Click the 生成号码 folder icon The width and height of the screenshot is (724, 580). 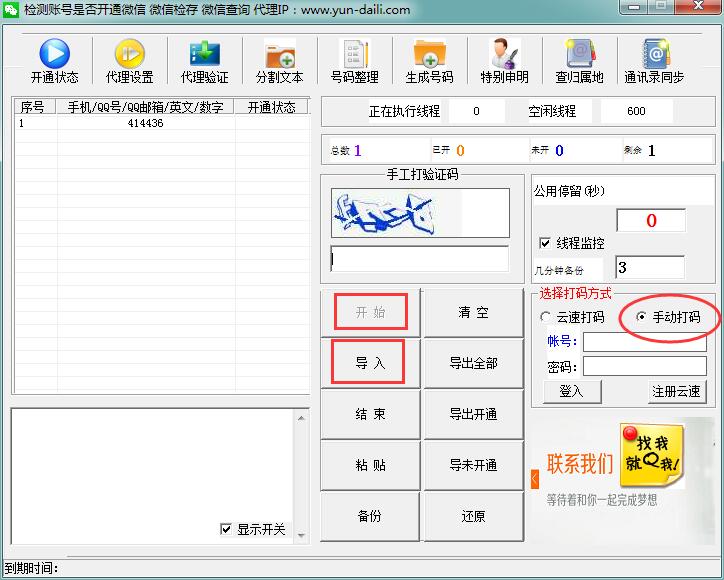coord(429,53)
